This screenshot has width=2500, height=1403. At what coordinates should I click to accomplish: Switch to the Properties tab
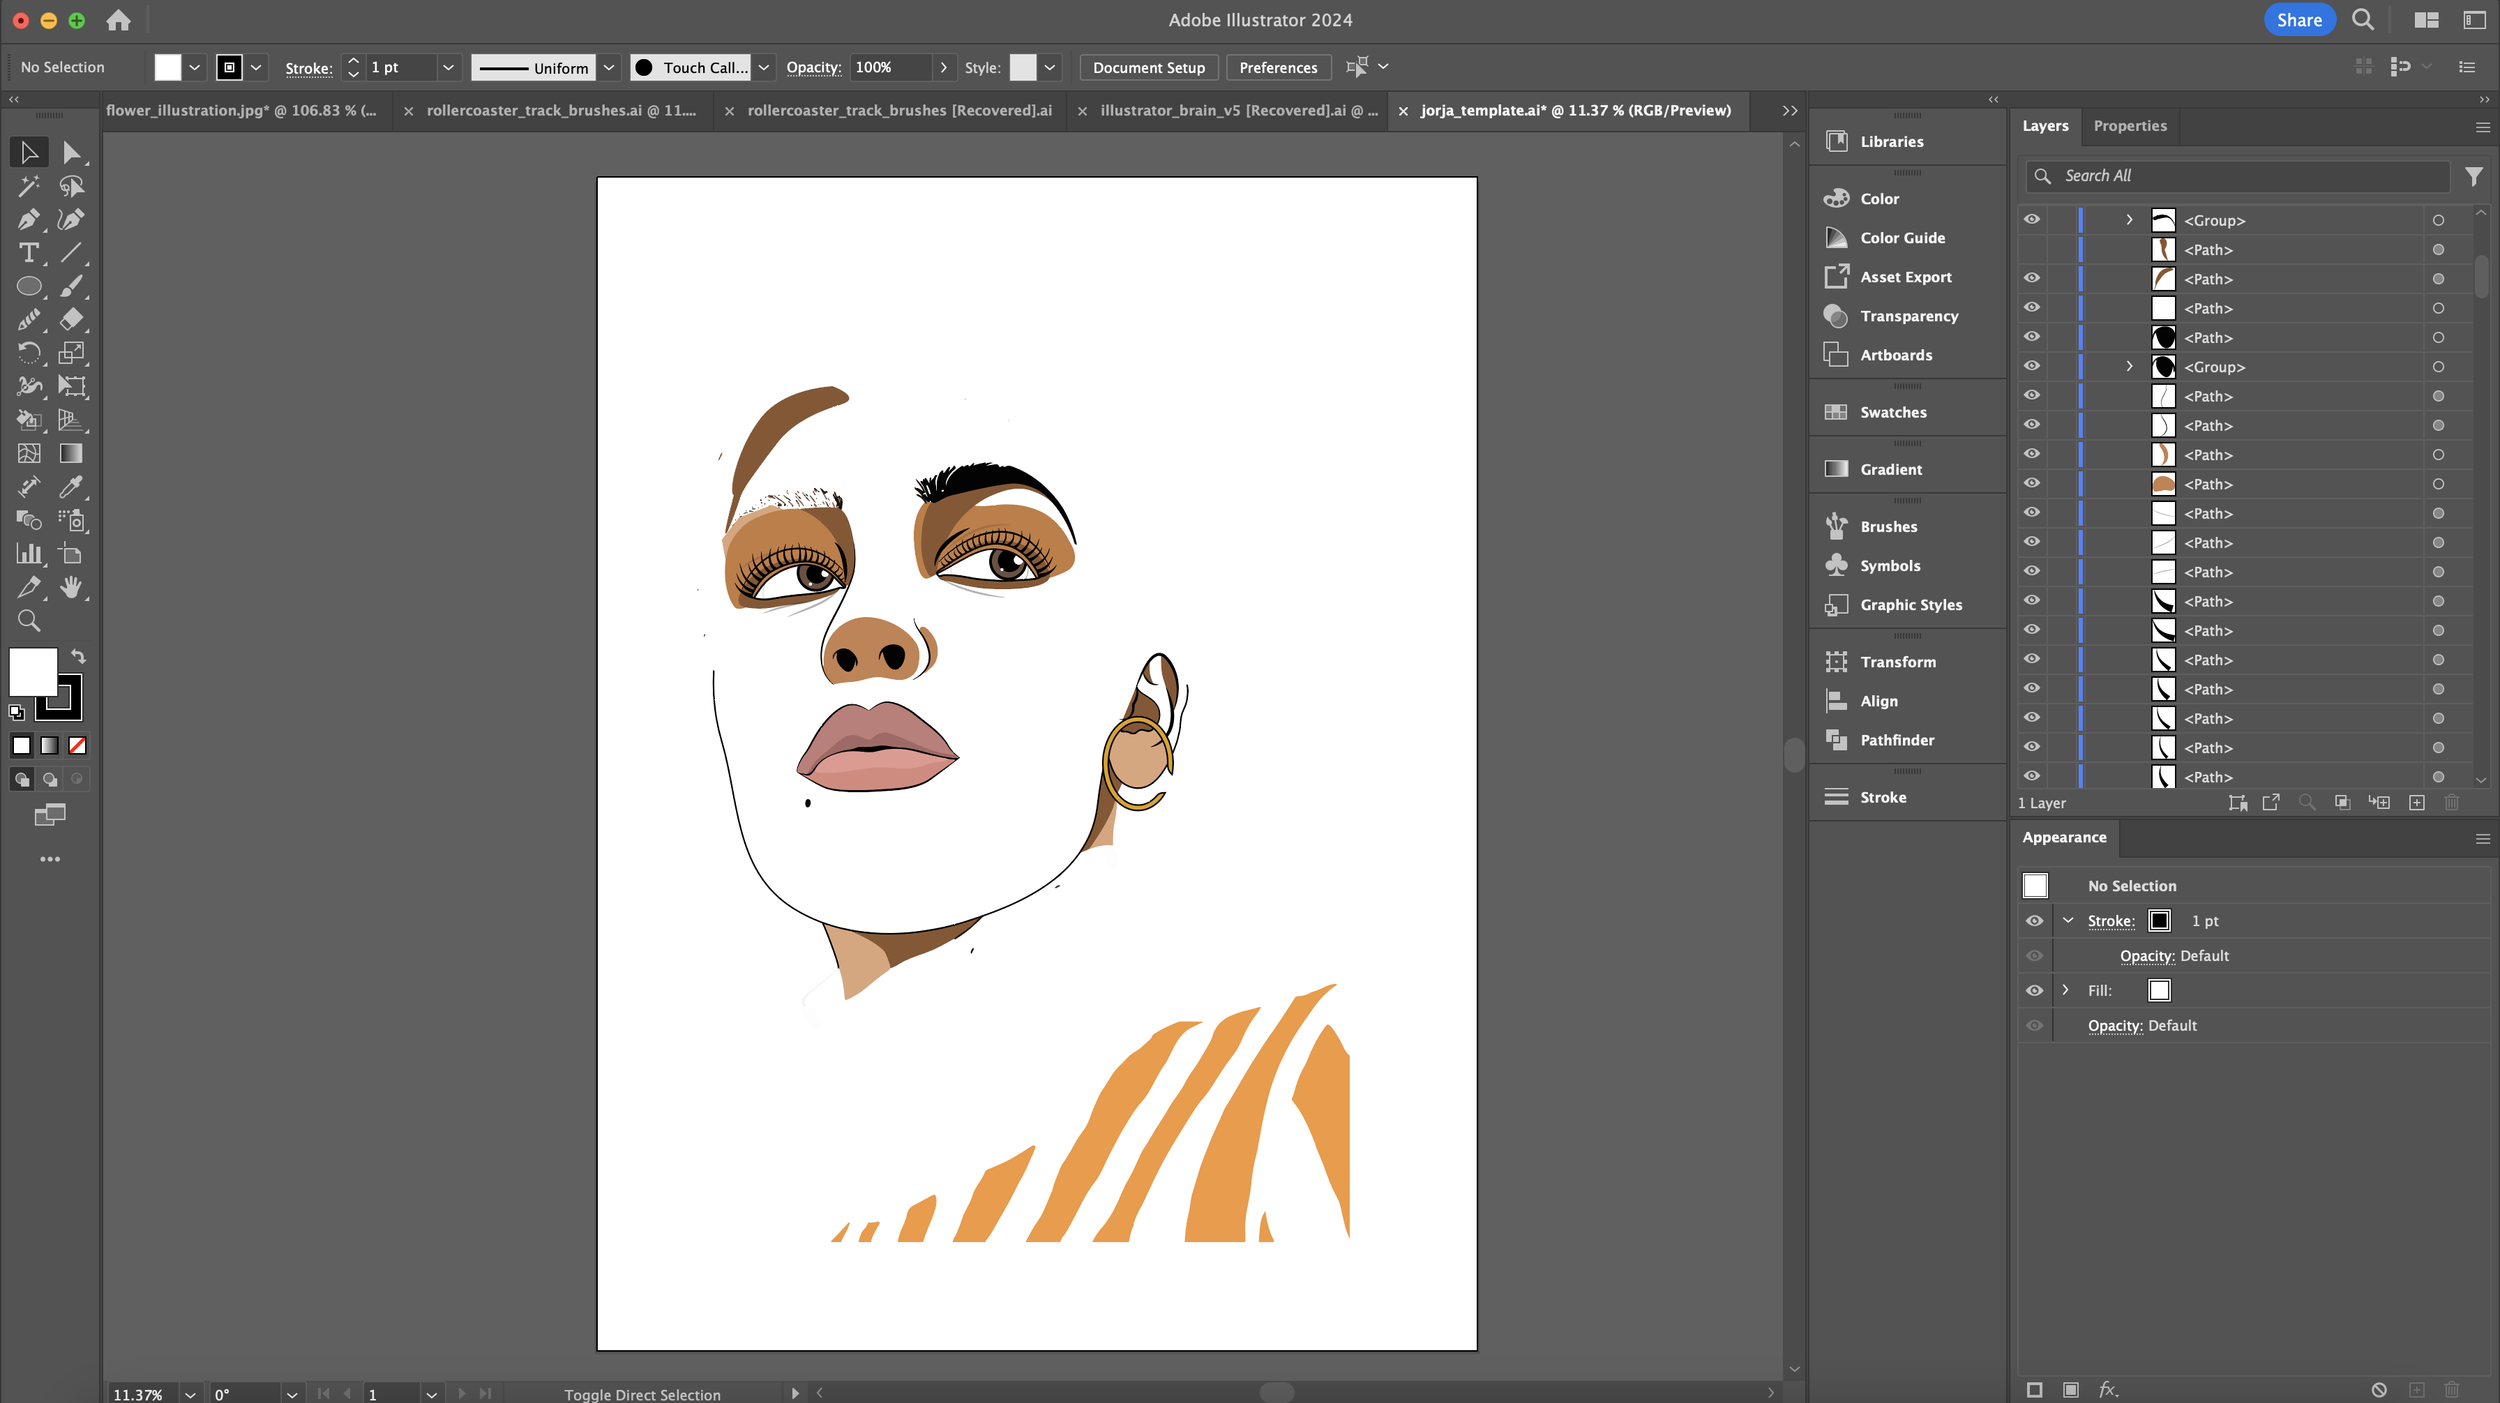(2129, 126)
